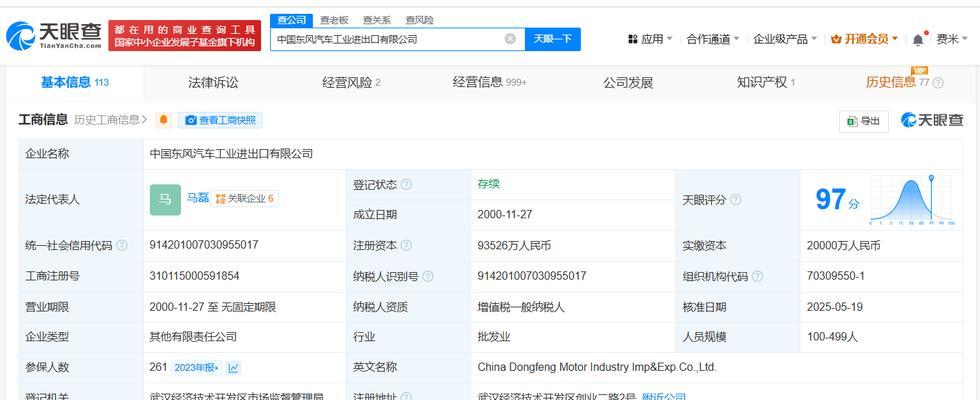This screenshot has width=980, height=400.
Task: Click the registration number 310115000591854
Action: pyautogui.click(x=194, y=276)
